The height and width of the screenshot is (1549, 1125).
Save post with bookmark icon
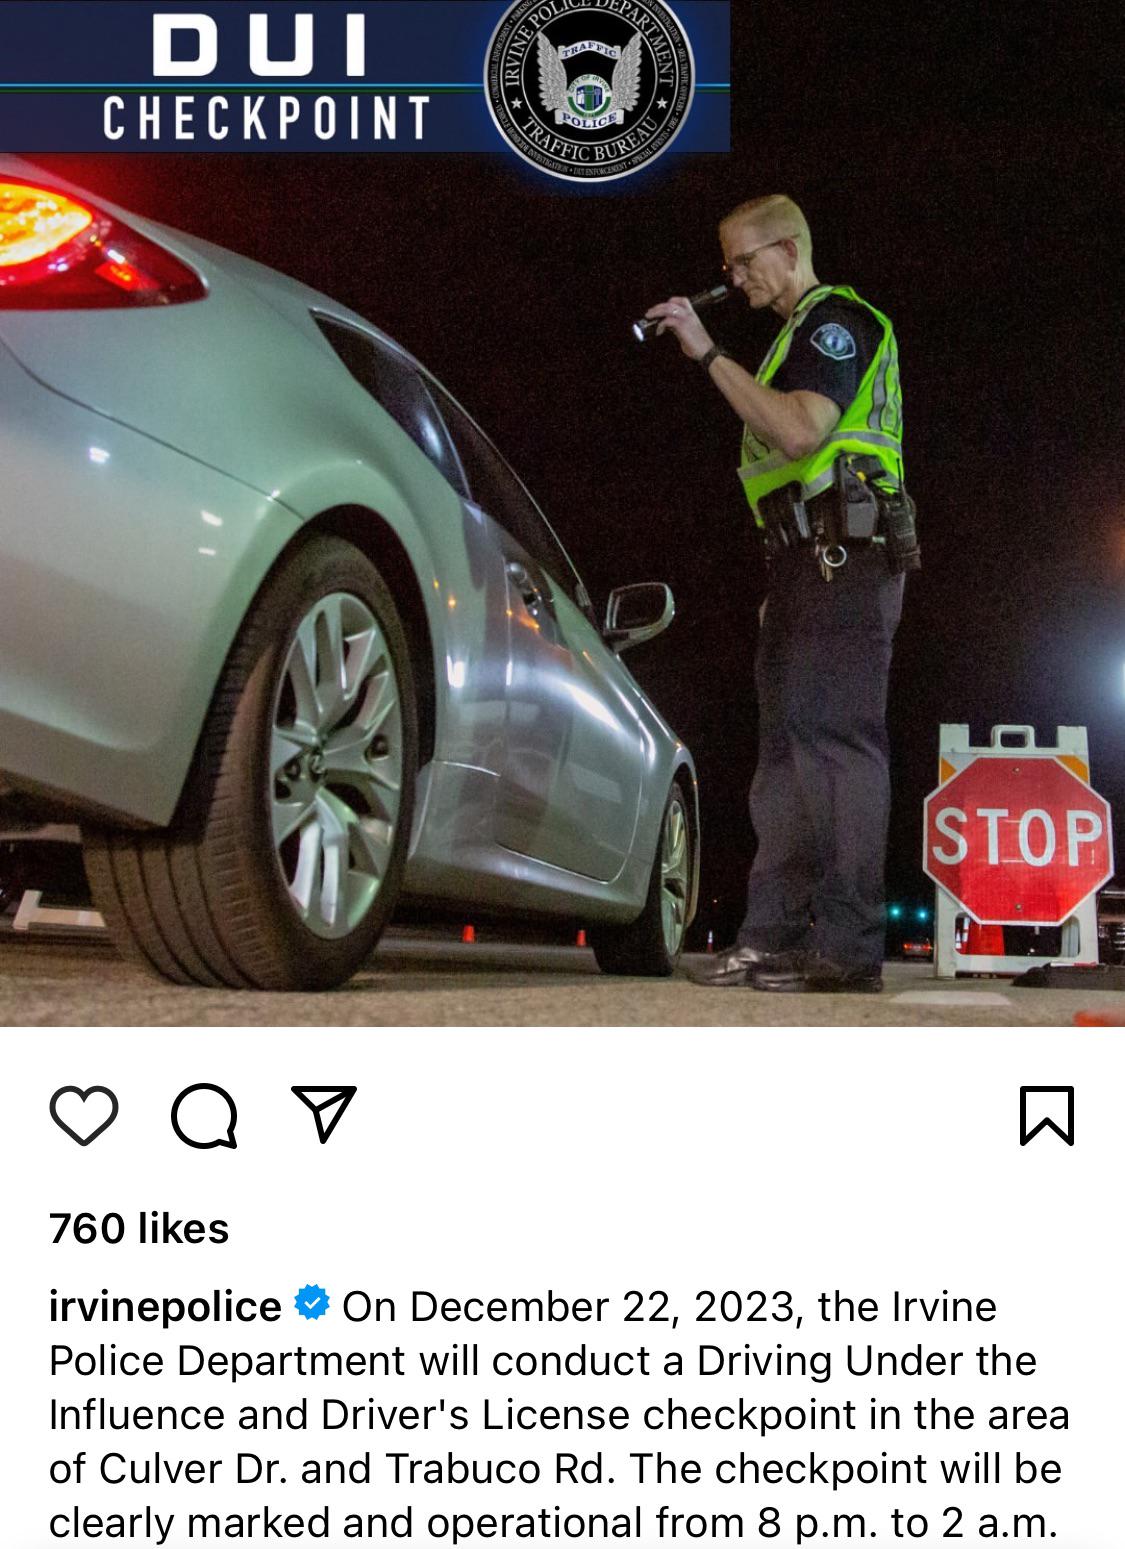pyautogui.click(x=1047, y=1115)
